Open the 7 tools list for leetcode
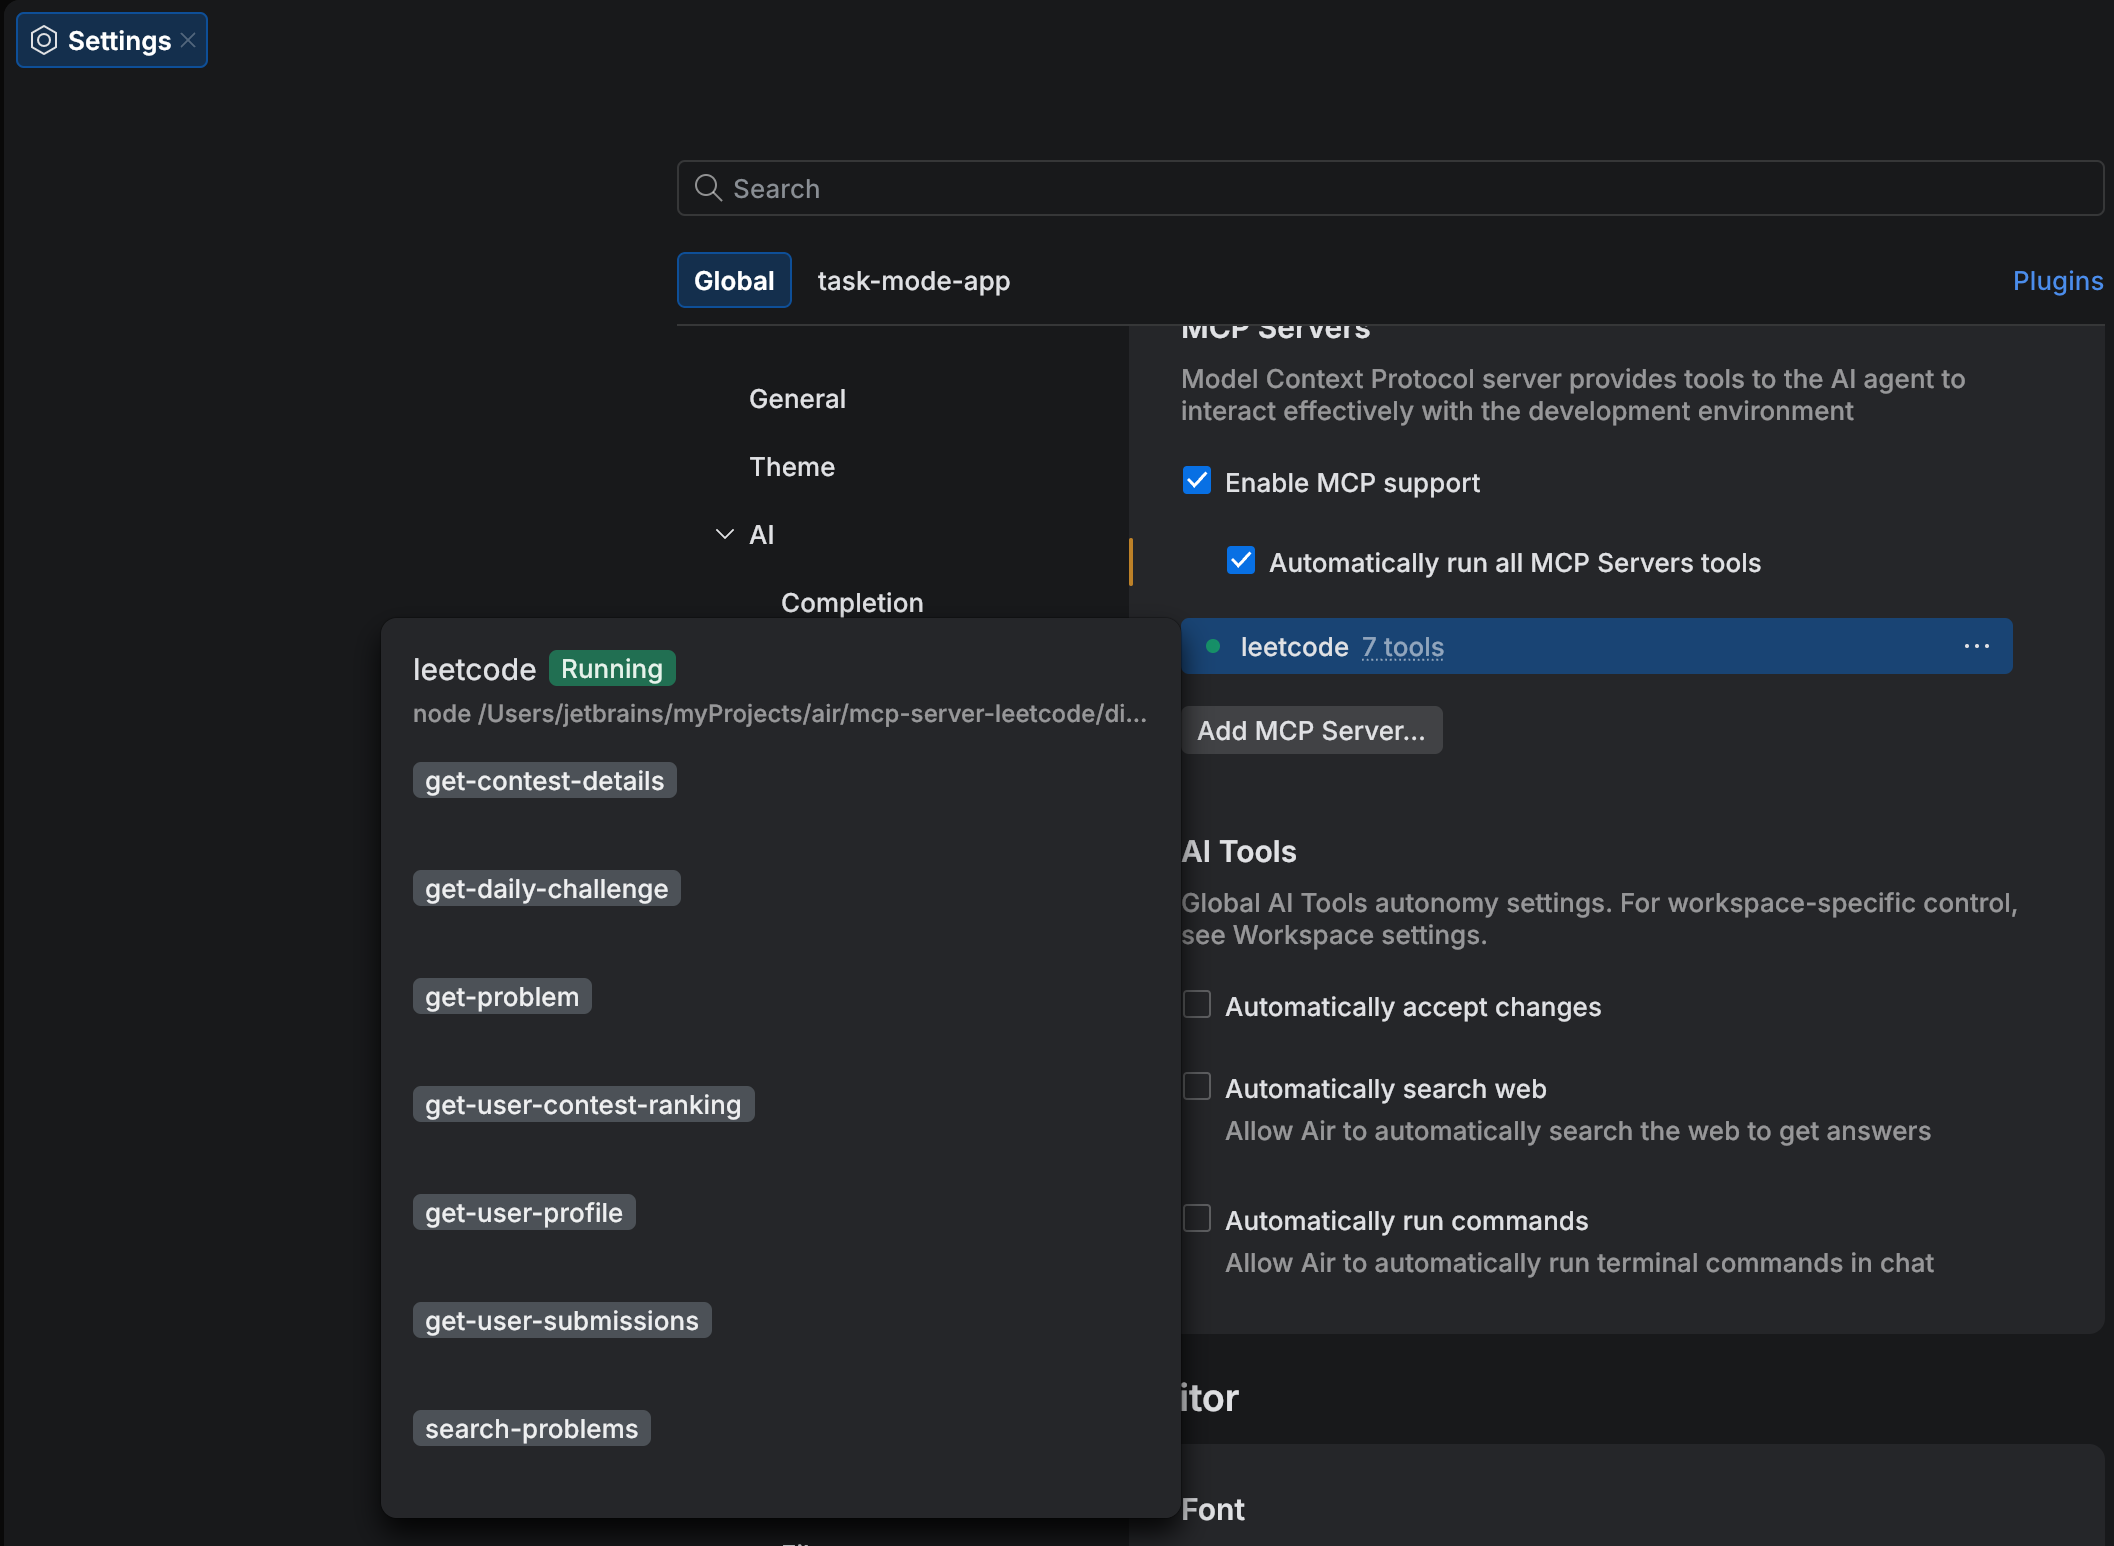2114x1546 pixels. (1402, 646)
